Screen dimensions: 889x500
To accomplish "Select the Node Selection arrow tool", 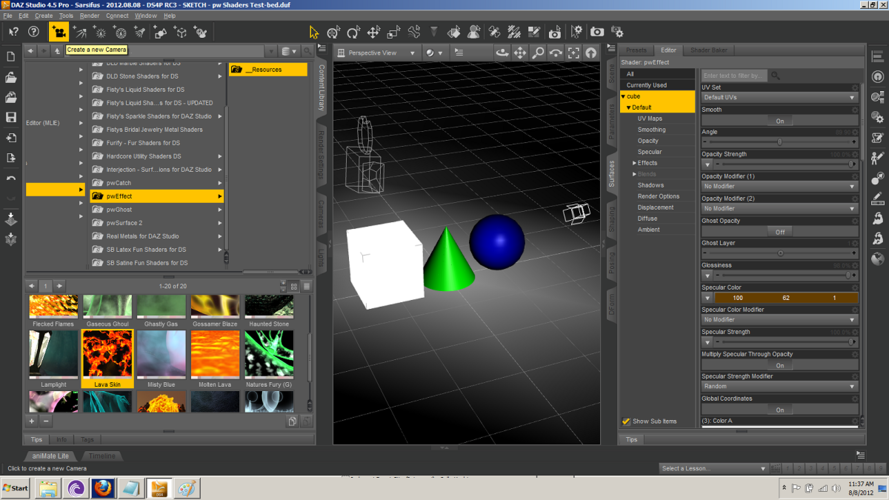I will point(314,32).
